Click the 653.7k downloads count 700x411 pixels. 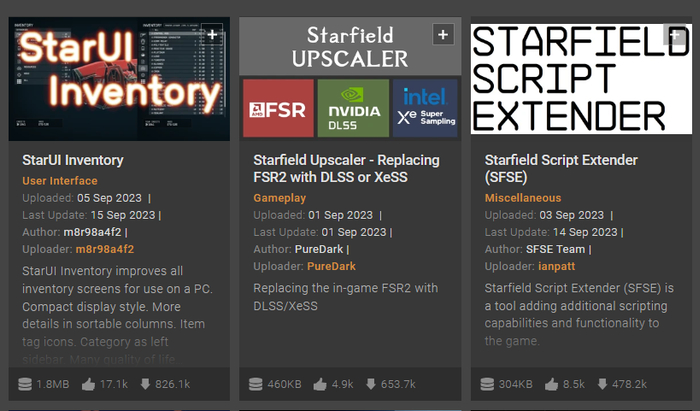pyautogui.click(x=398, y=384)
